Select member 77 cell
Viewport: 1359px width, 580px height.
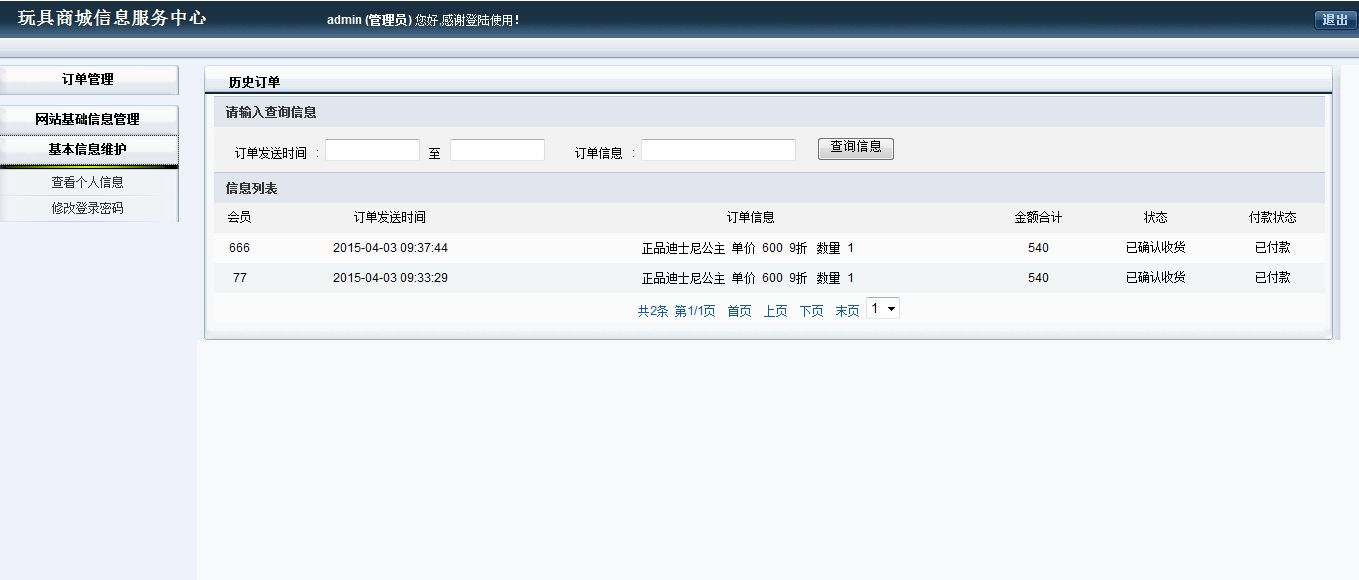[239, 278]
